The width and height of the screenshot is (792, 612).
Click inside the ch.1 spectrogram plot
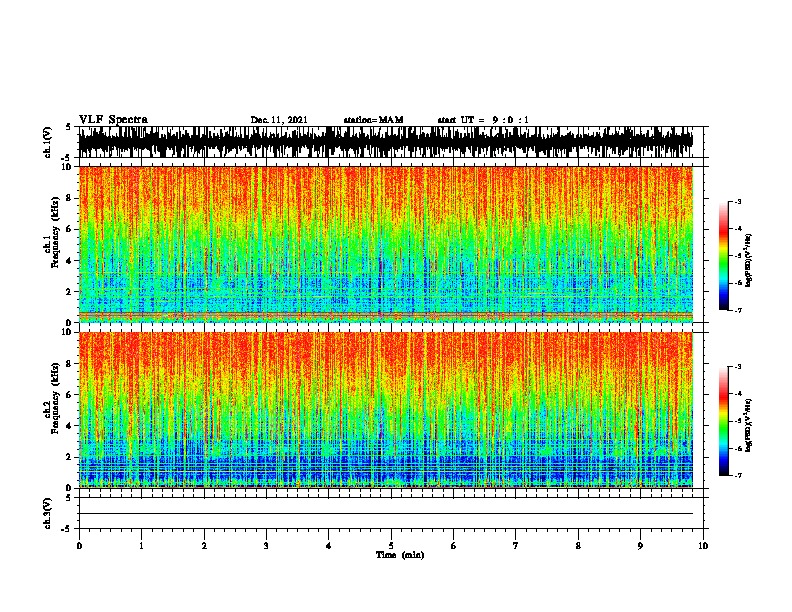(386, 244)
